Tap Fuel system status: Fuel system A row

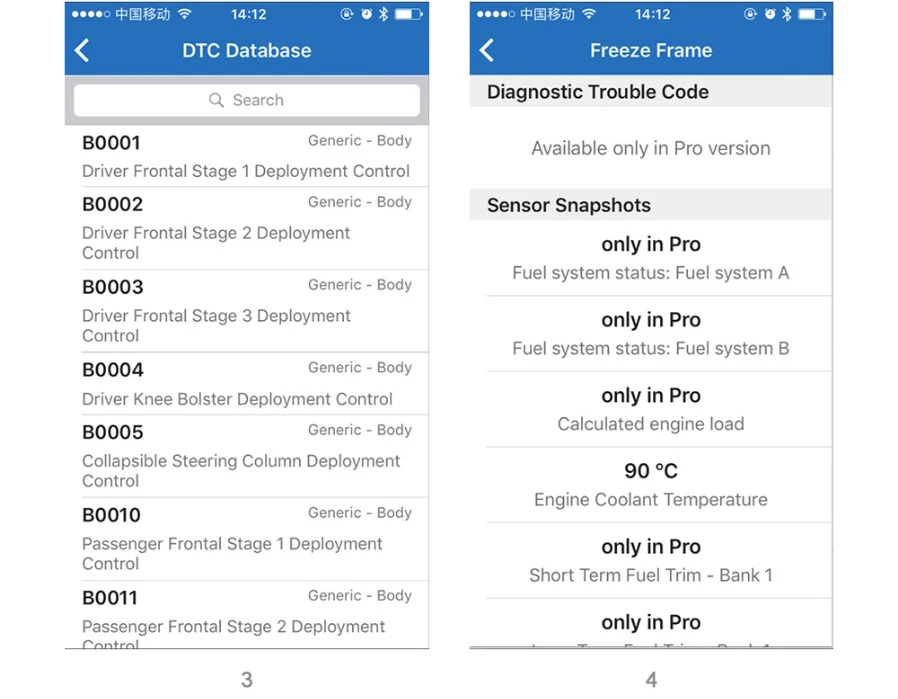click(x=651, y=258)
